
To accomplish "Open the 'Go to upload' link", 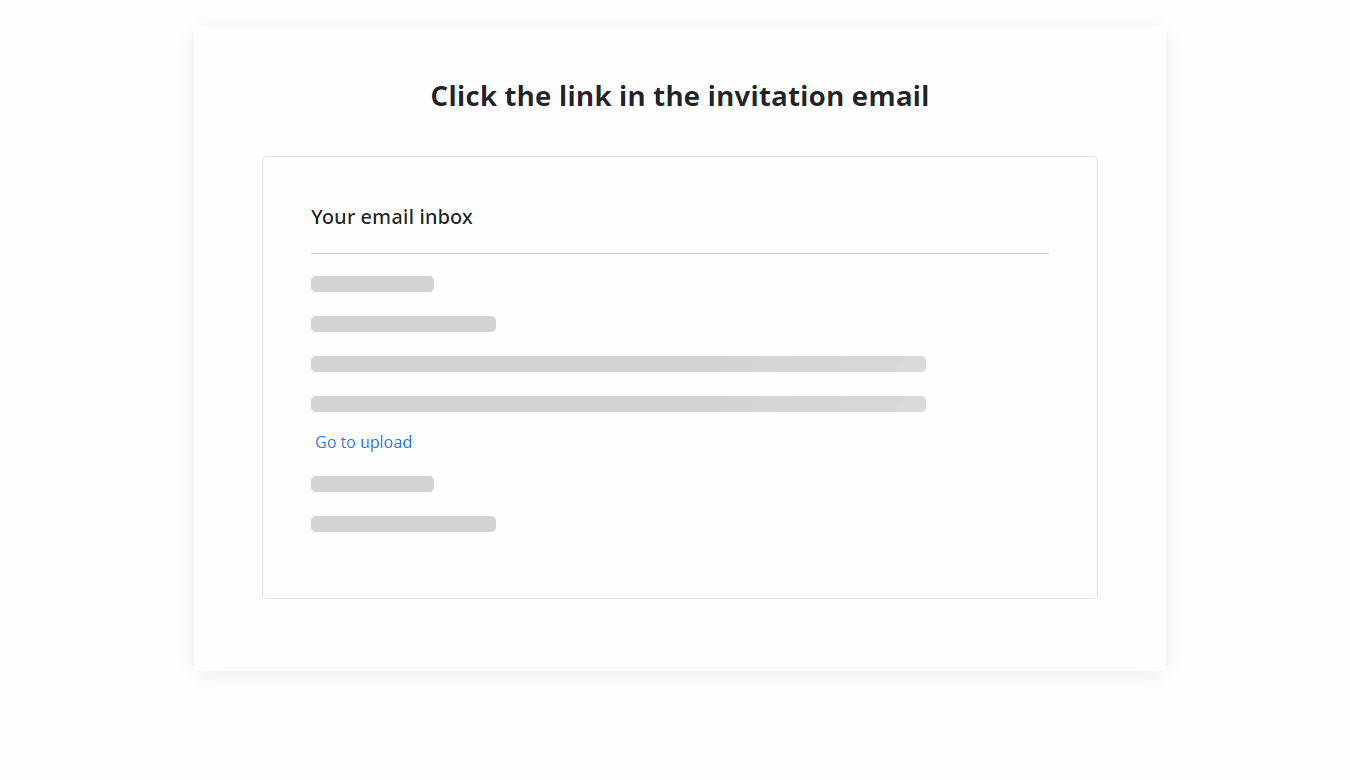I will pos(363,442).
